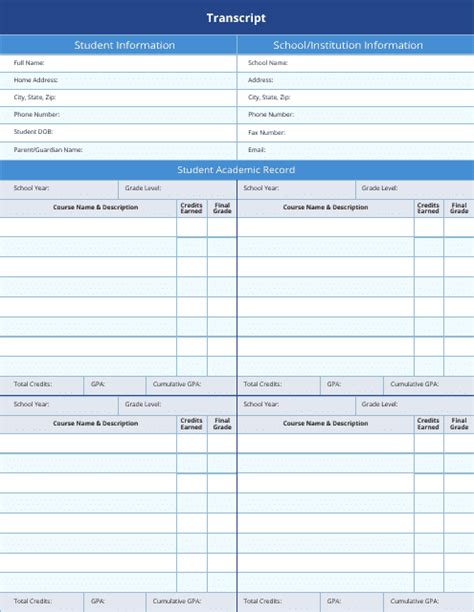The image size is (474, 612).
Task: Click Cumulative GPA field in bottom-left block
Action: click(191, 602)
